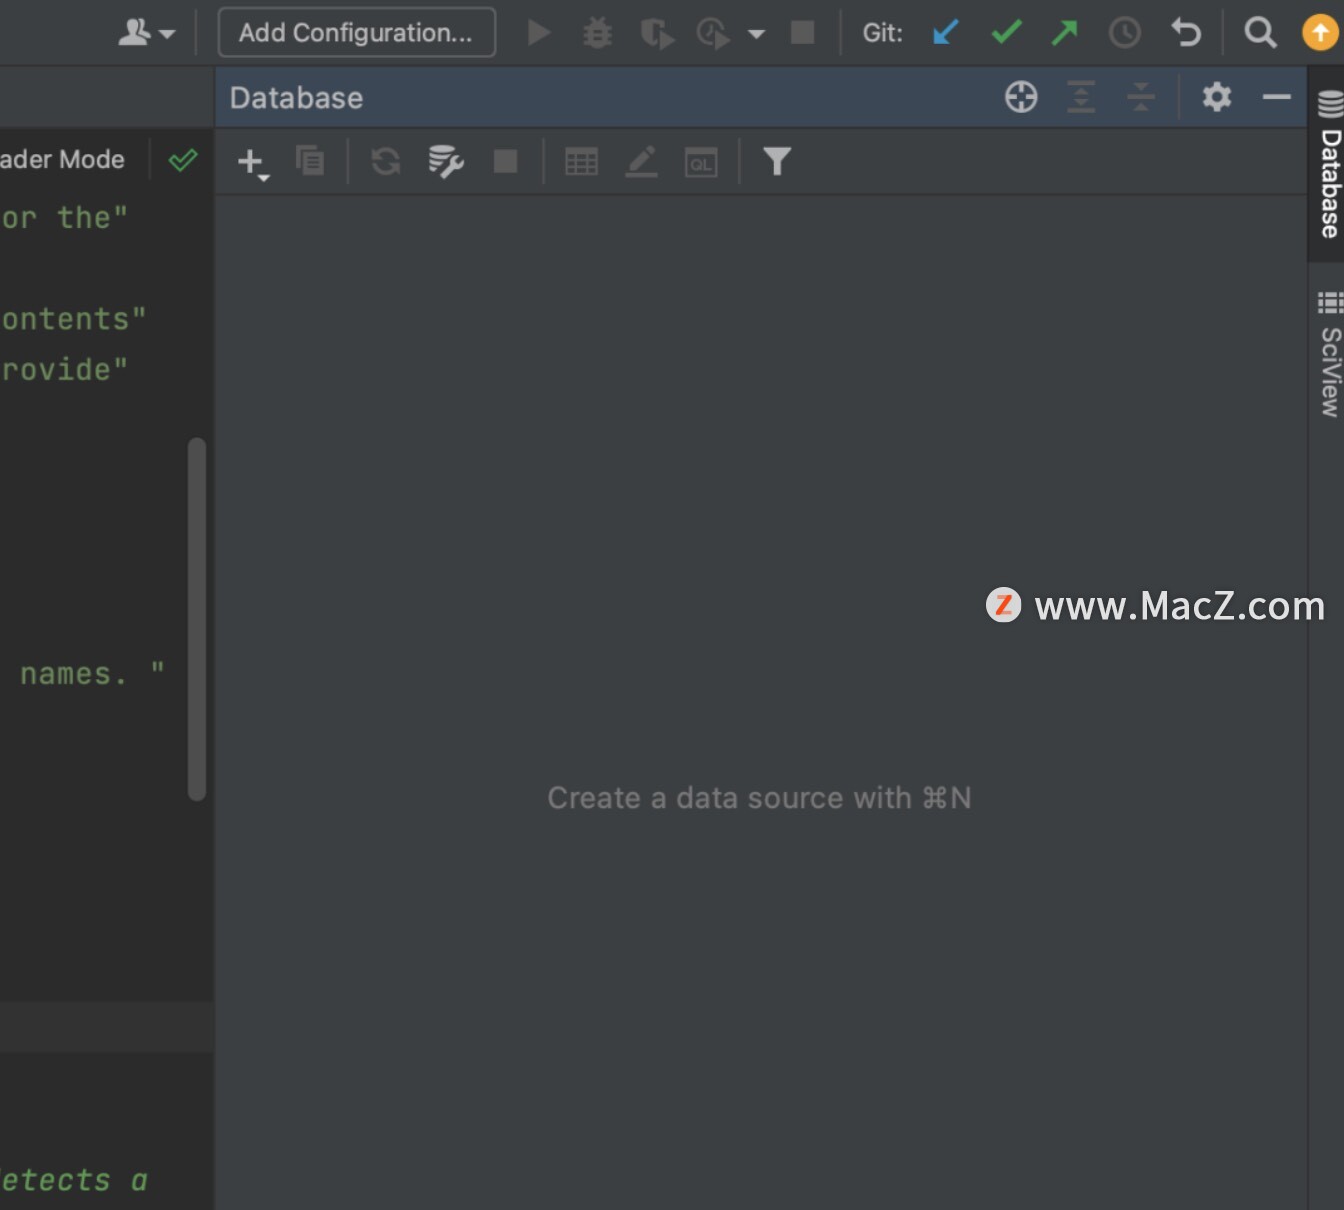Click the Add Configuration button

tap(356, 33)
